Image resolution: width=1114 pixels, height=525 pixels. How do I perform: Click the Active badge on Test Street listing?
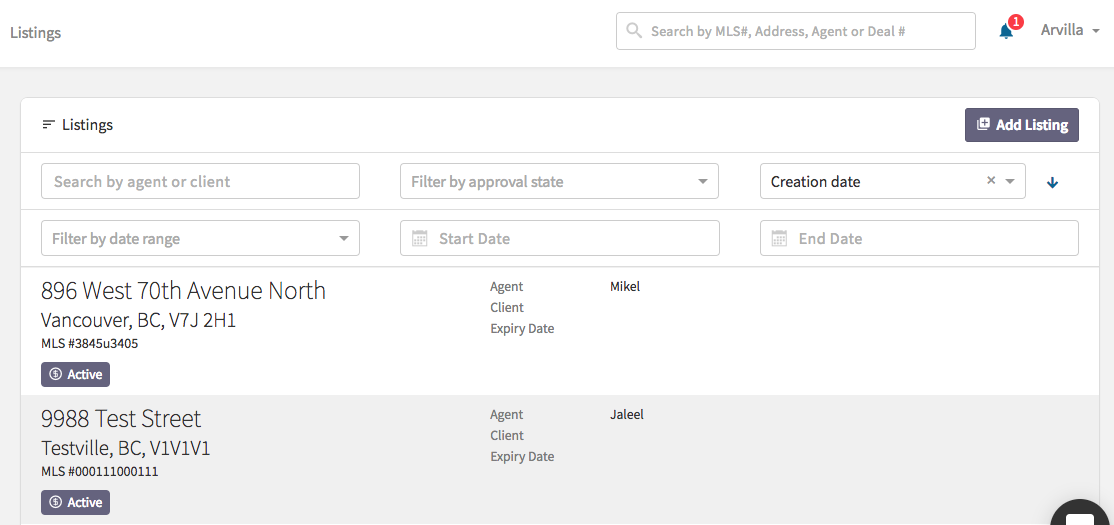75,502
